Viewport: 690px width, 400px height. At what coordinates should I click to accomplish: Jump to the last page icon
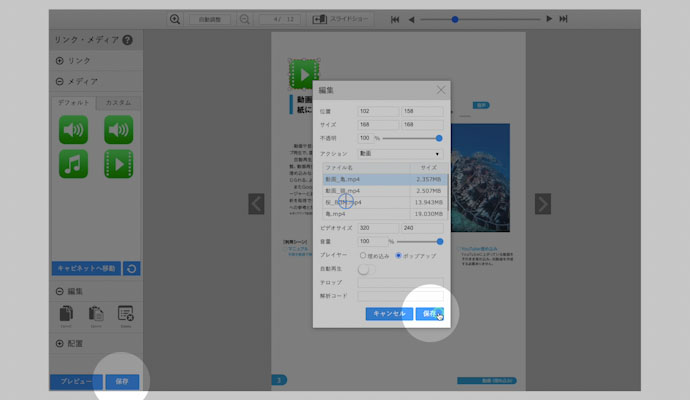[564, 19]
